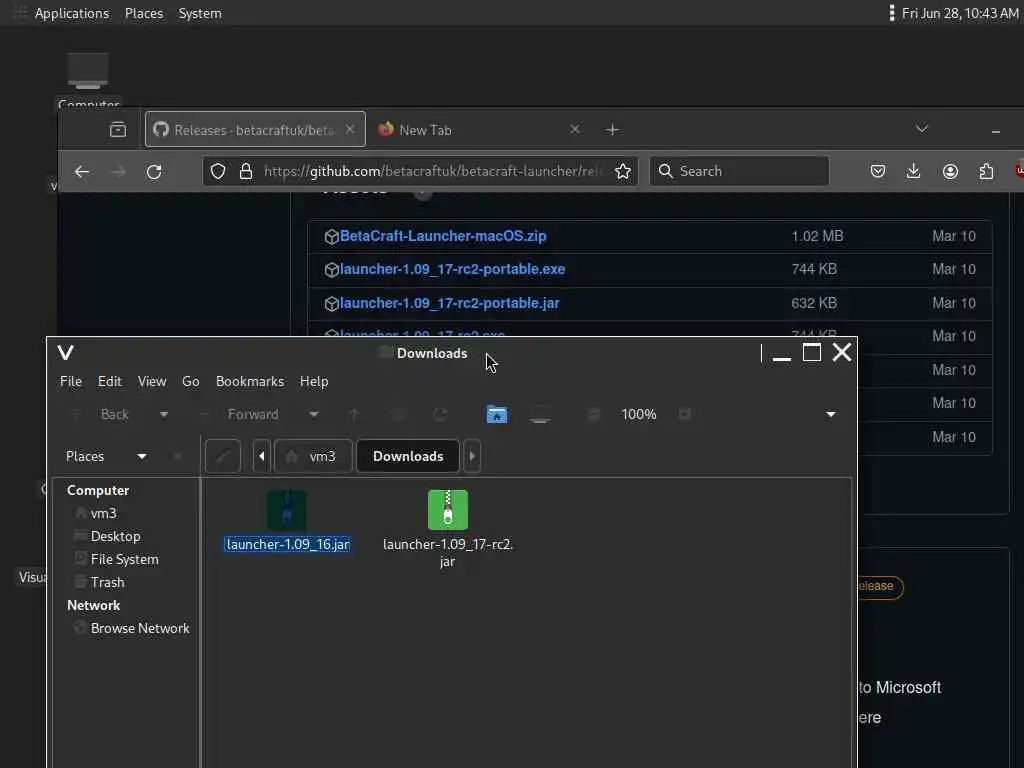Click the vm3 path button
Image resolution: width=1024 pixels, height=768 pixels.
pyautogui.click(x=313, y=456)
